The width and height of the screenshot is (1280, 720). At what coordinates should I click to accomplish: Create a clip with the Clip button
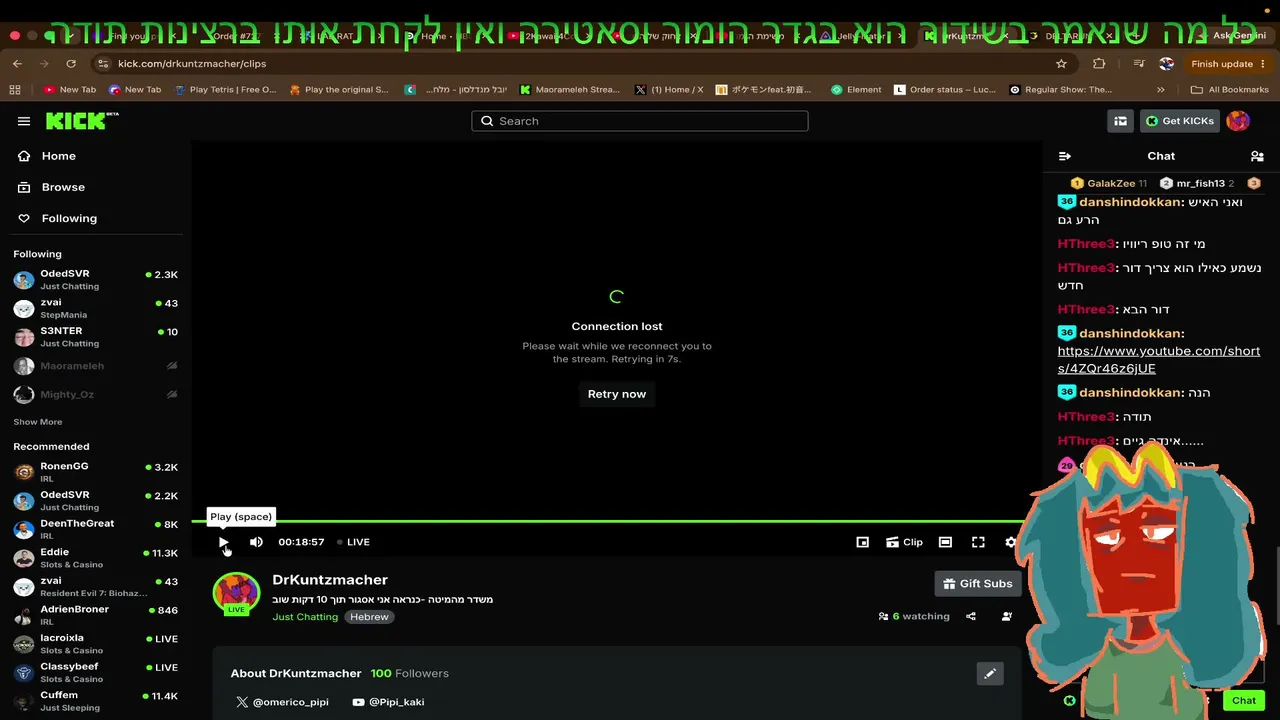click(904, 542)
